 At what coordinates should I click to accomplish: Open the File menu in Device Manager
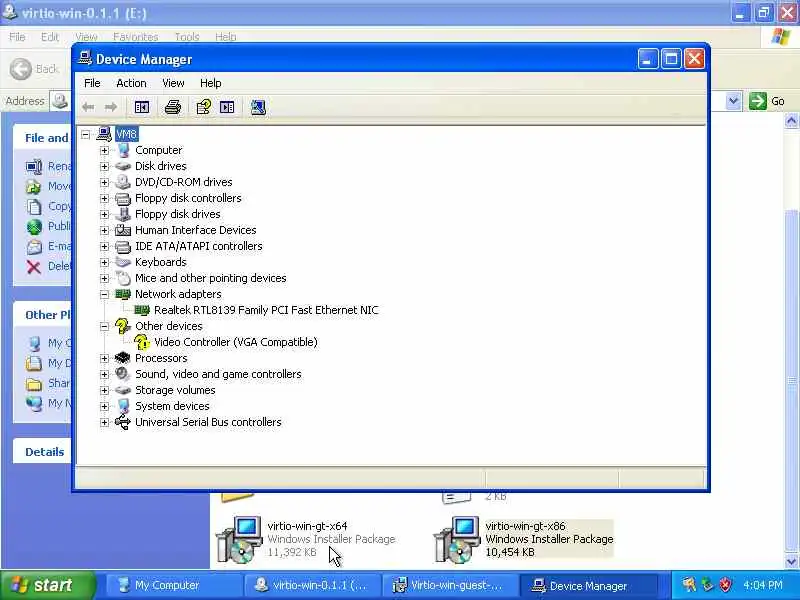(92, 83)
